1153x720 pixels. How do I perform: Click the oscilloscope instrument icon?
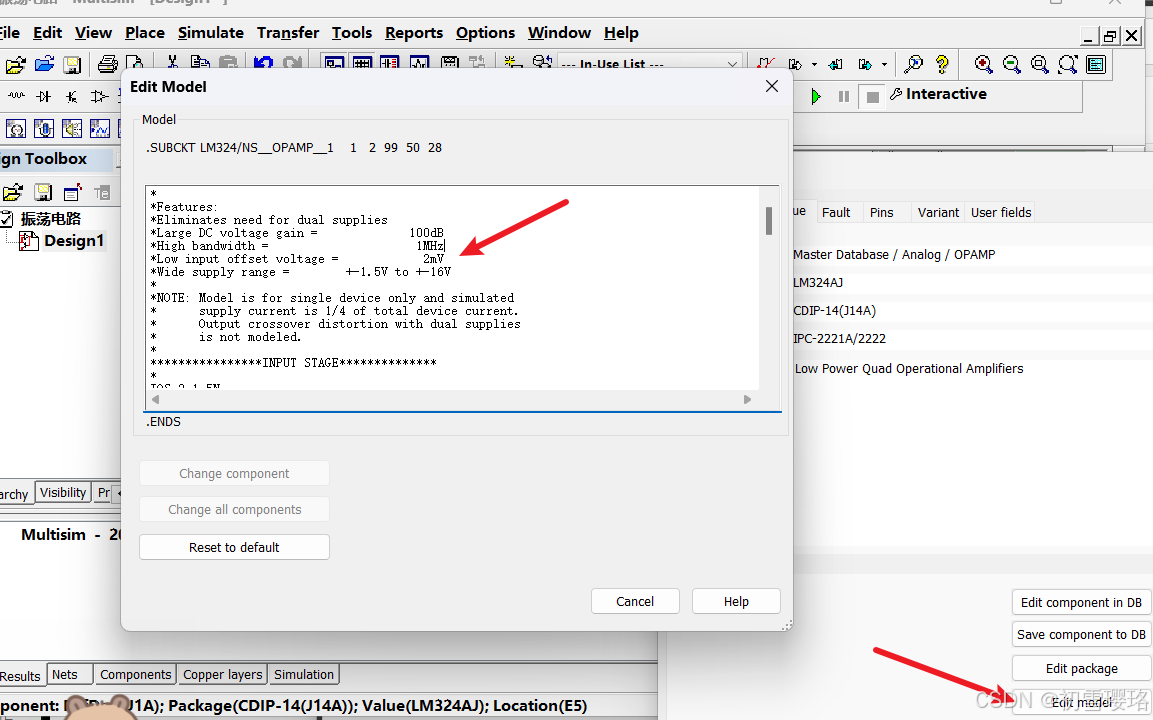coord(99,129)
